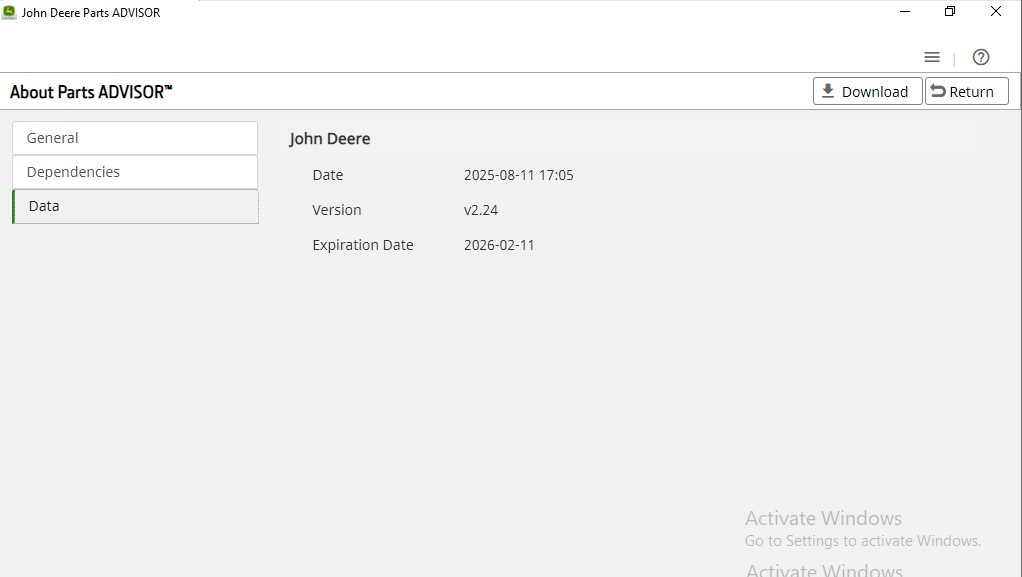Click the About Parts ADVISOR title

91,92
